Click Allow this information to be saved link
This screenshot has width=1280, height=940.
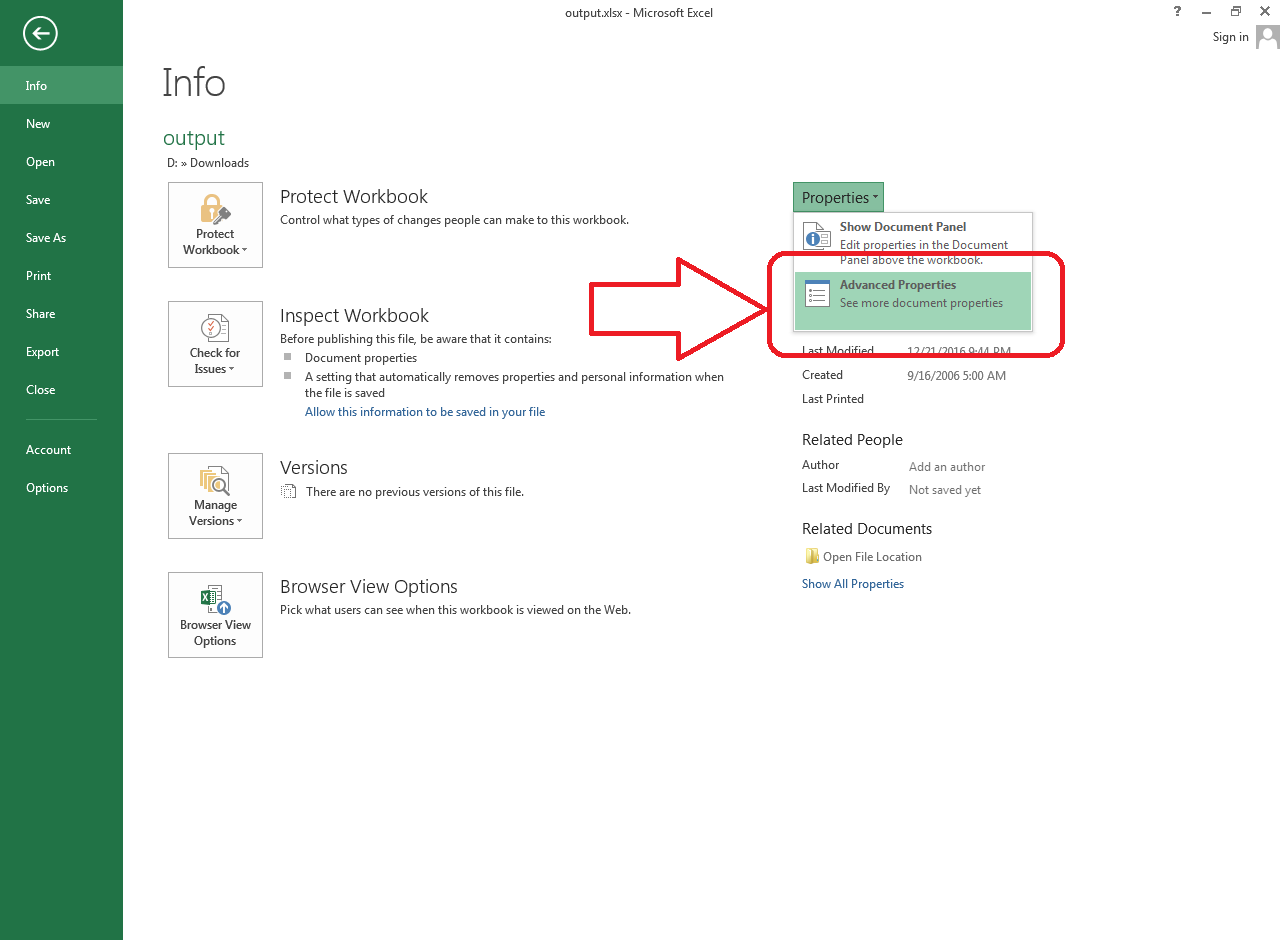(x=425, y=412)
